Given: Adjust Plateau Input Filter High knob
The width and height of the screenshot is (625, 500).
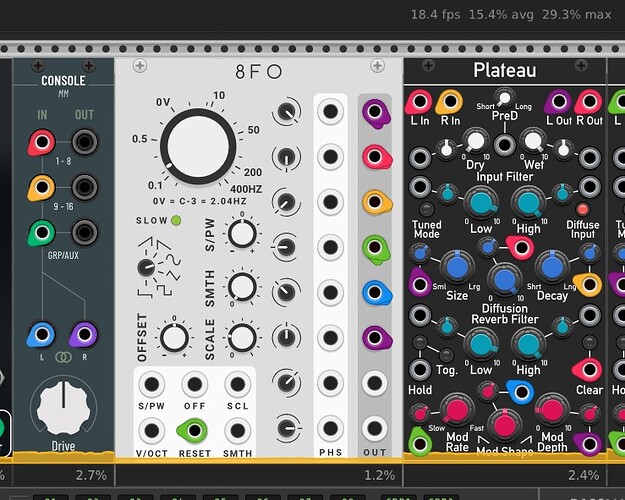Looking at the screenshot, I should [529, 203].
